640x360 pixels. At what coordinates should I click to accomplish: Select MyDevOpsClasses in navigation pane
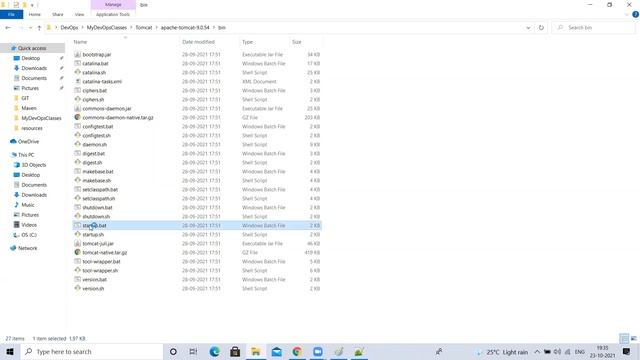tap(41, 118)
